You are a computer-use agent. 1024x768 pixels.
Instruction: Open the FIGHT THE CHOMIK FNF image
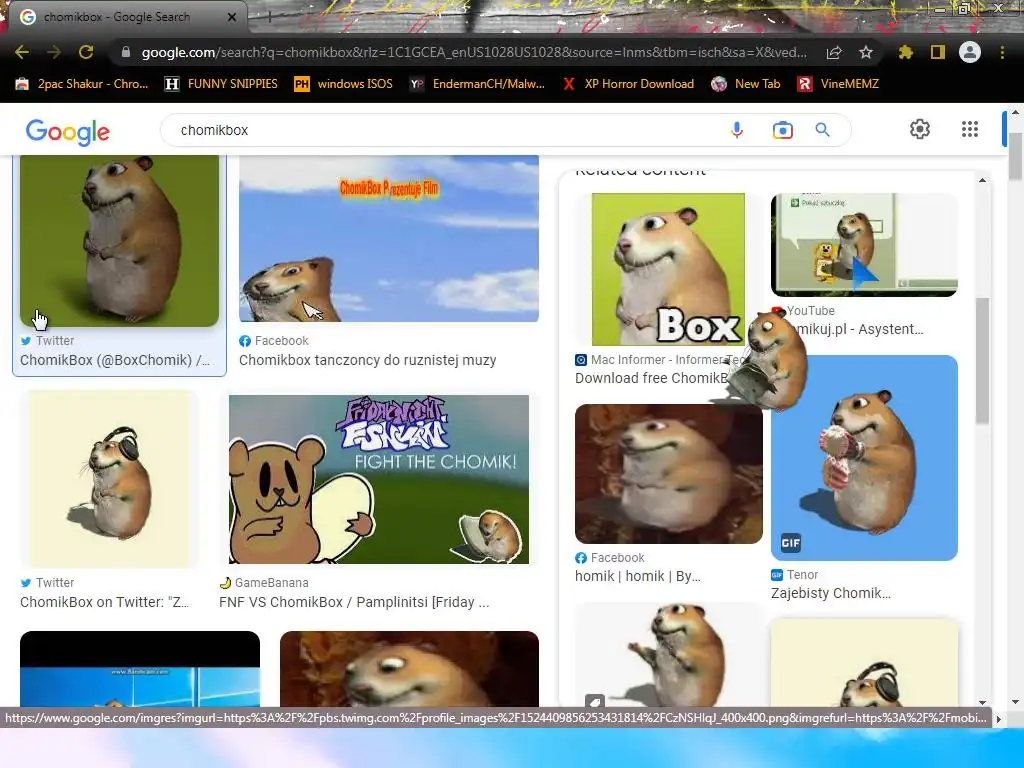point(379,479)
